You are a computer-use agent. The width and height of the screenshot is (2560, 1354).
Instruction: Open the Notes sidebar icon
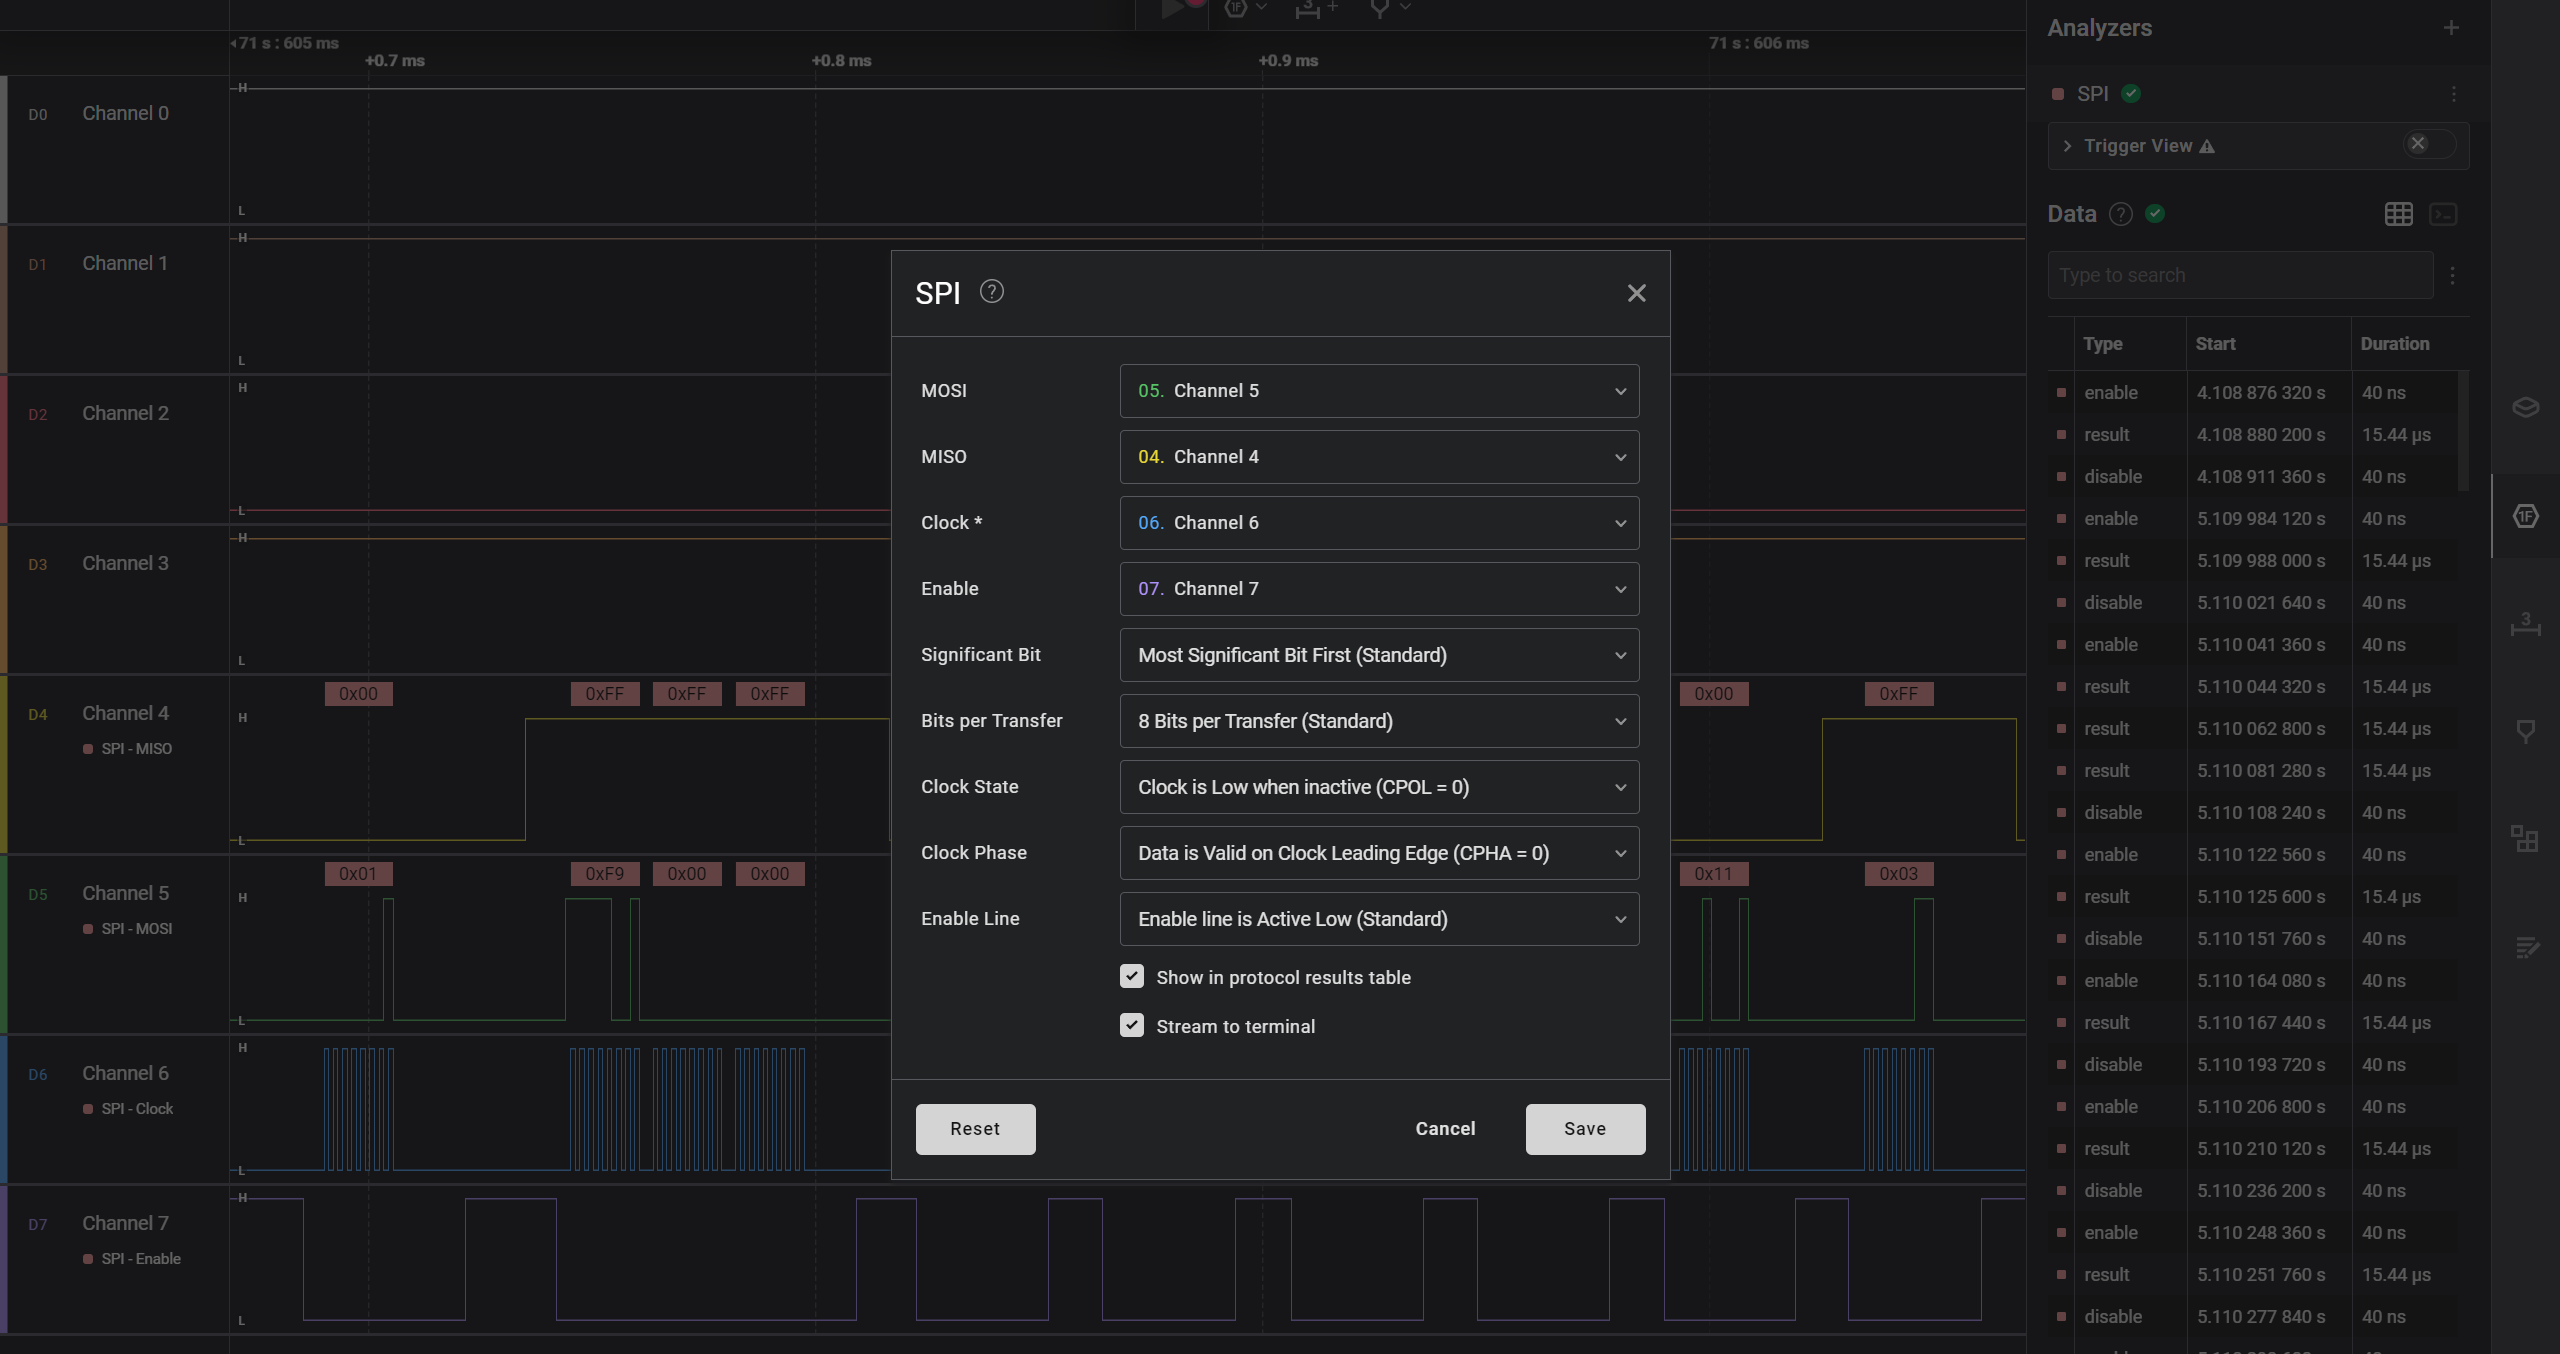pos(2526,947)
